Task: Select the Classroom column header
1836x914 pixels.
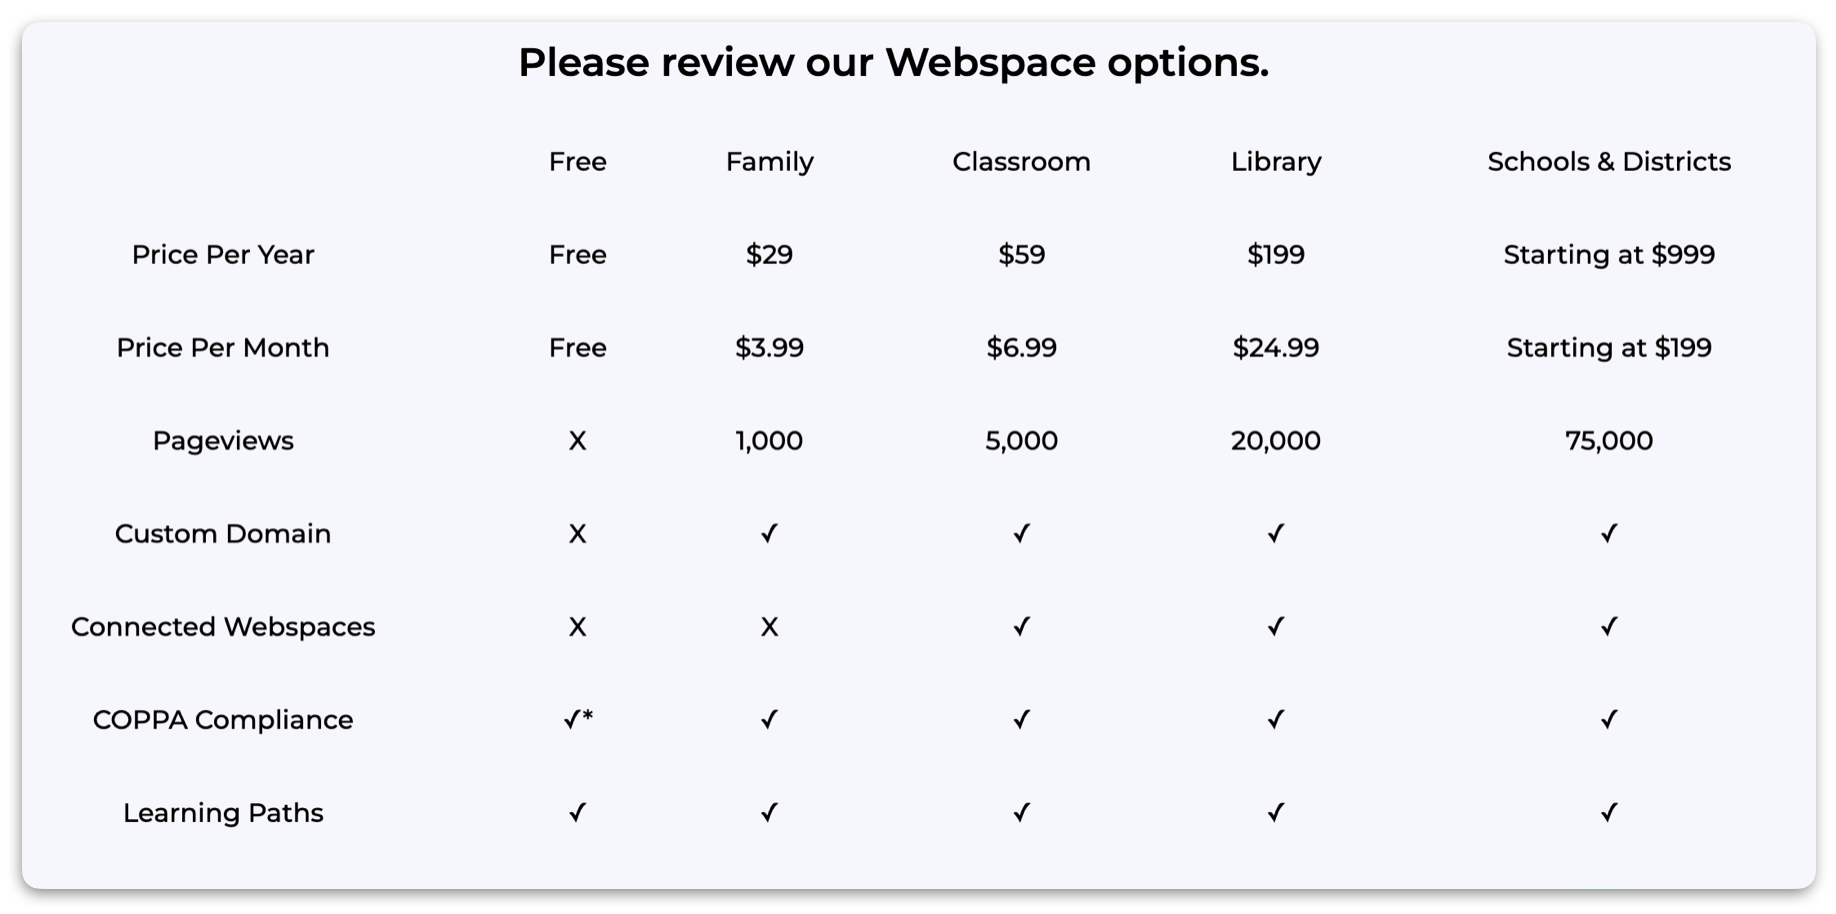Action: tap(1021, 162)
